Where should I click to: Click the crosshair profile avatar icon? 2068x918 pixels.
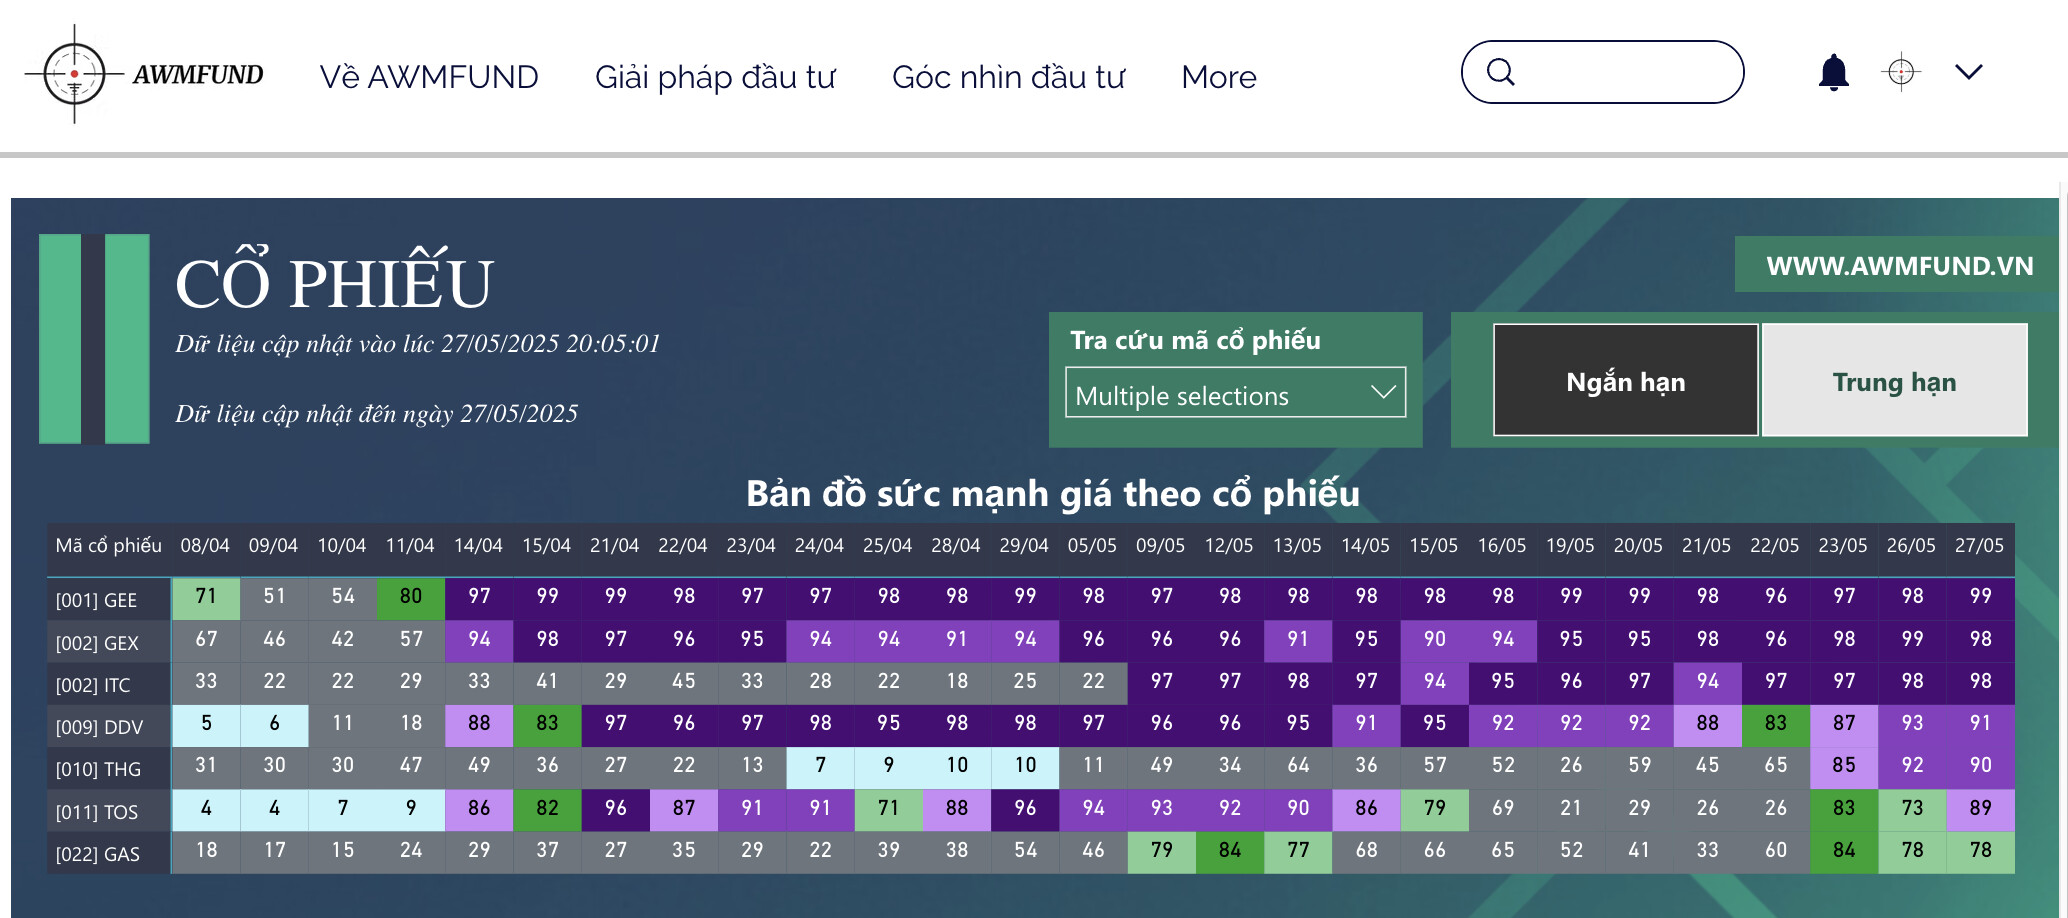[x=1901, y=72]
